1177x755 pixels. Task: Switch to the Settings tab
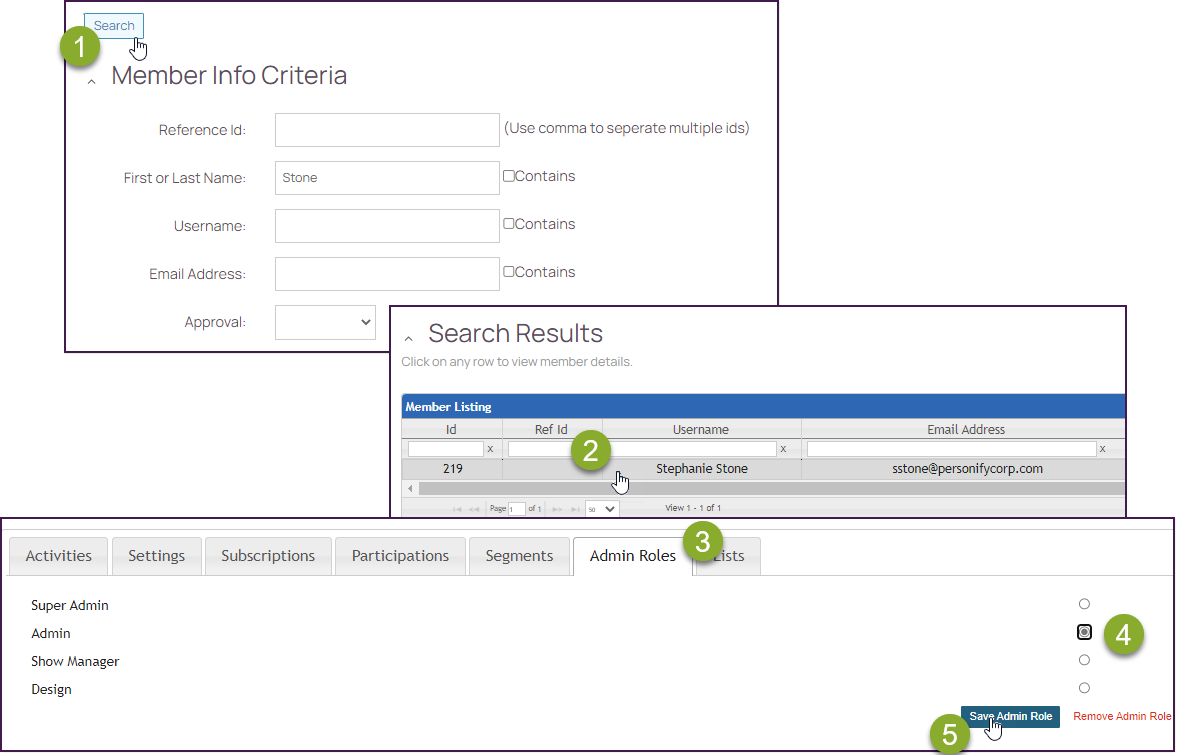click(x=156, y=556)
